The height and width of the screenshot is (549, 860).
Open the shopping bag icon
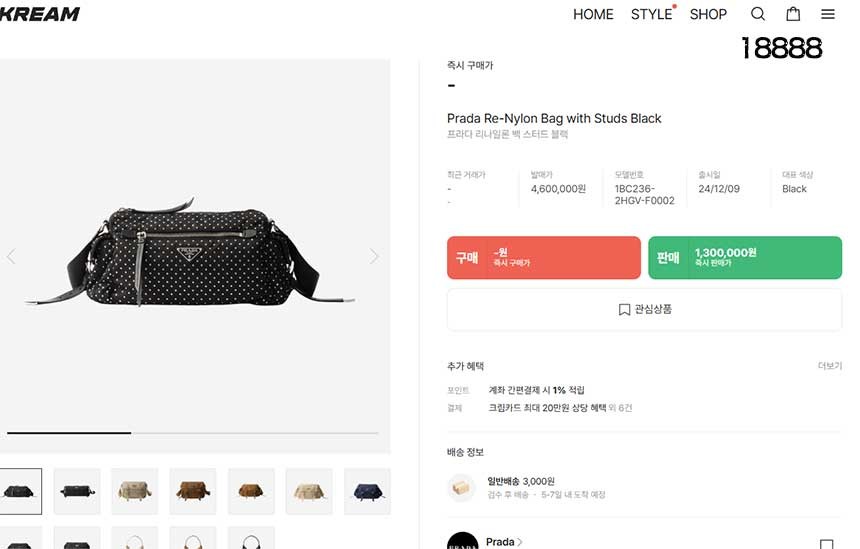[x=793, y=14]
